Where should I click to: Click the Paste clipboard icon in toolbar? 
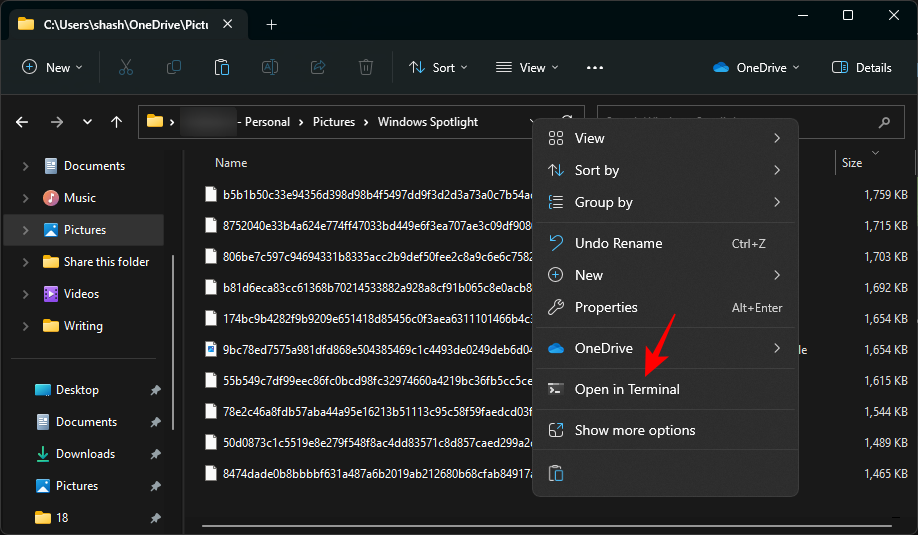click(222, 68)
